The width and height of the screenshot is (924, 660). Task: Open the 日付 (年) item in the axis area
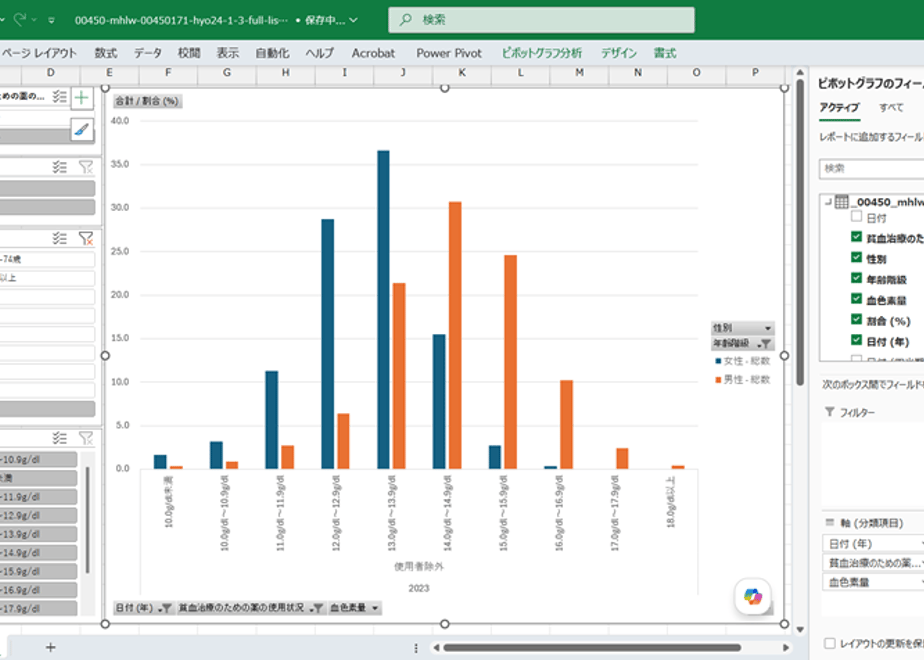point(873,543)
